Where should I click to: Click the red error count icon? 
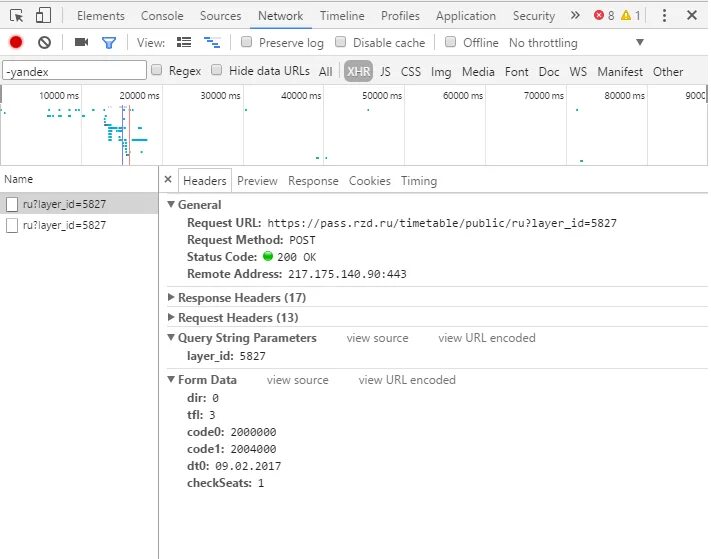pyautogui.click(x=599, y=15)
